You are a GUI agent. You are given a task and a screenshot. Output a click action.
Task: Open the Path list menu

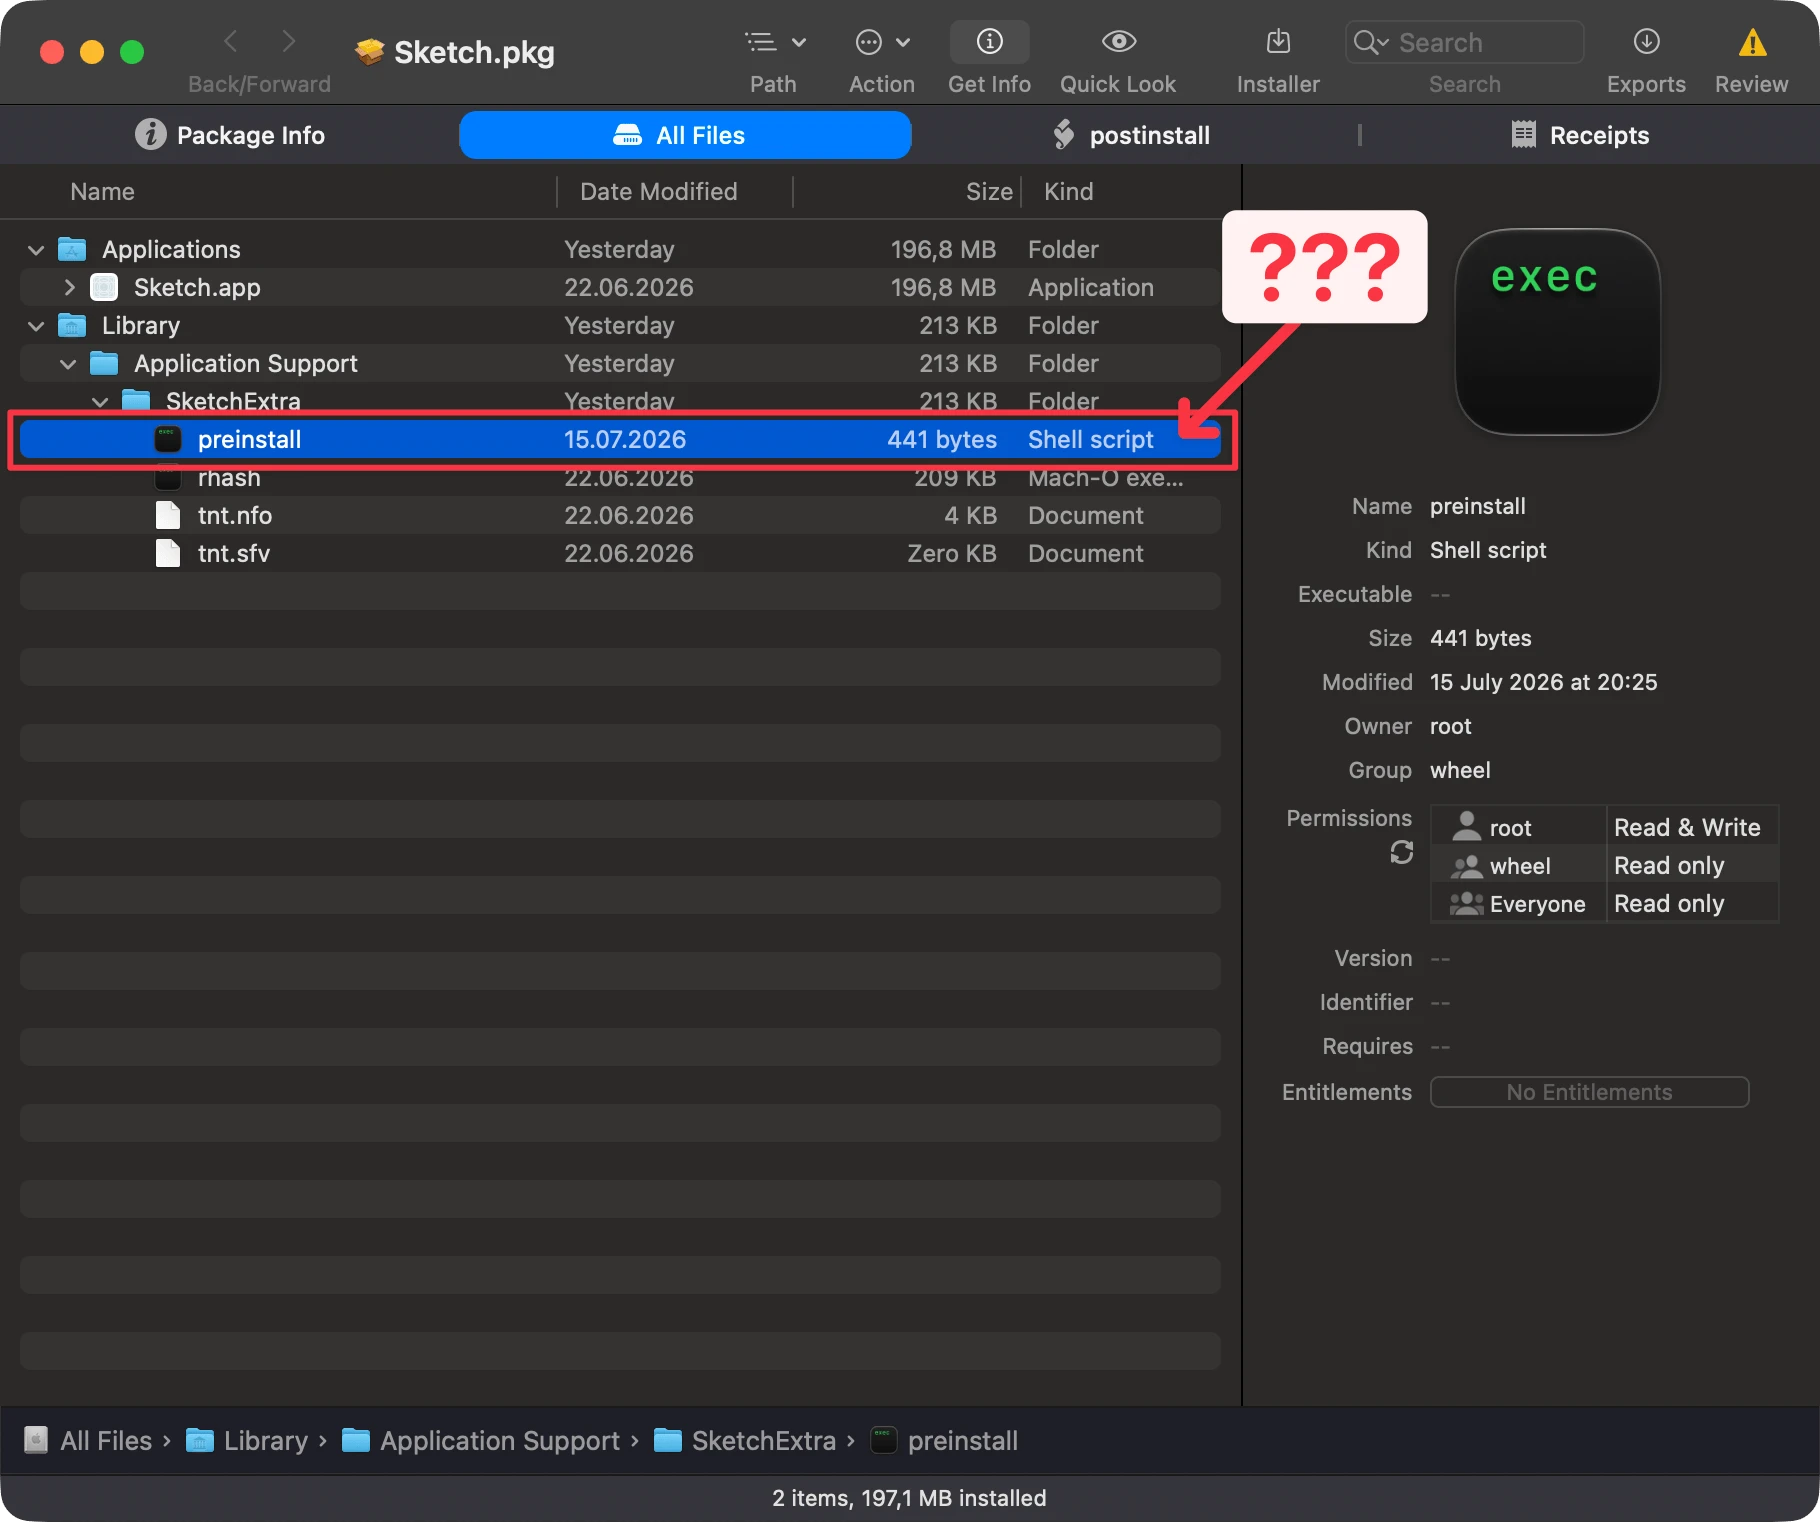[775, 42]
